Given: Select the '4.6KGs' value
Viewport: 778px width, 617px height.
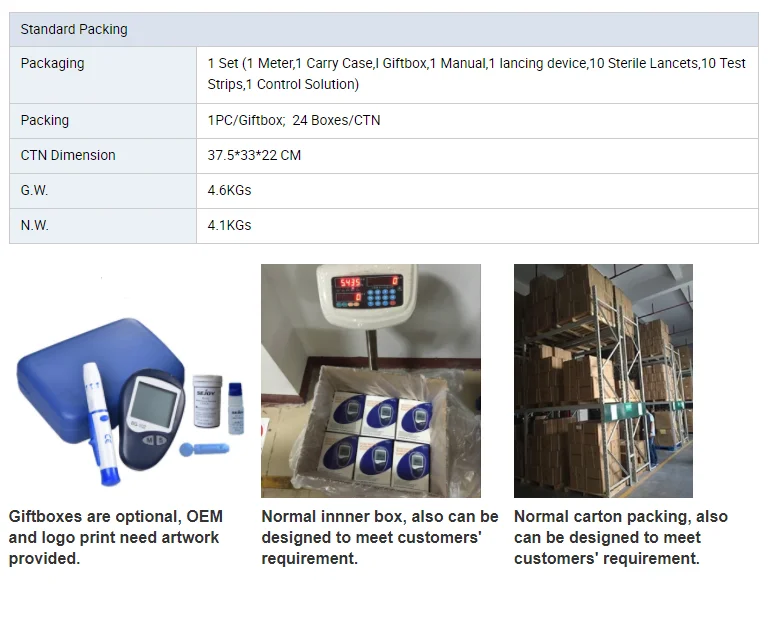Looking at the screenshot, I should coord(229,190).
